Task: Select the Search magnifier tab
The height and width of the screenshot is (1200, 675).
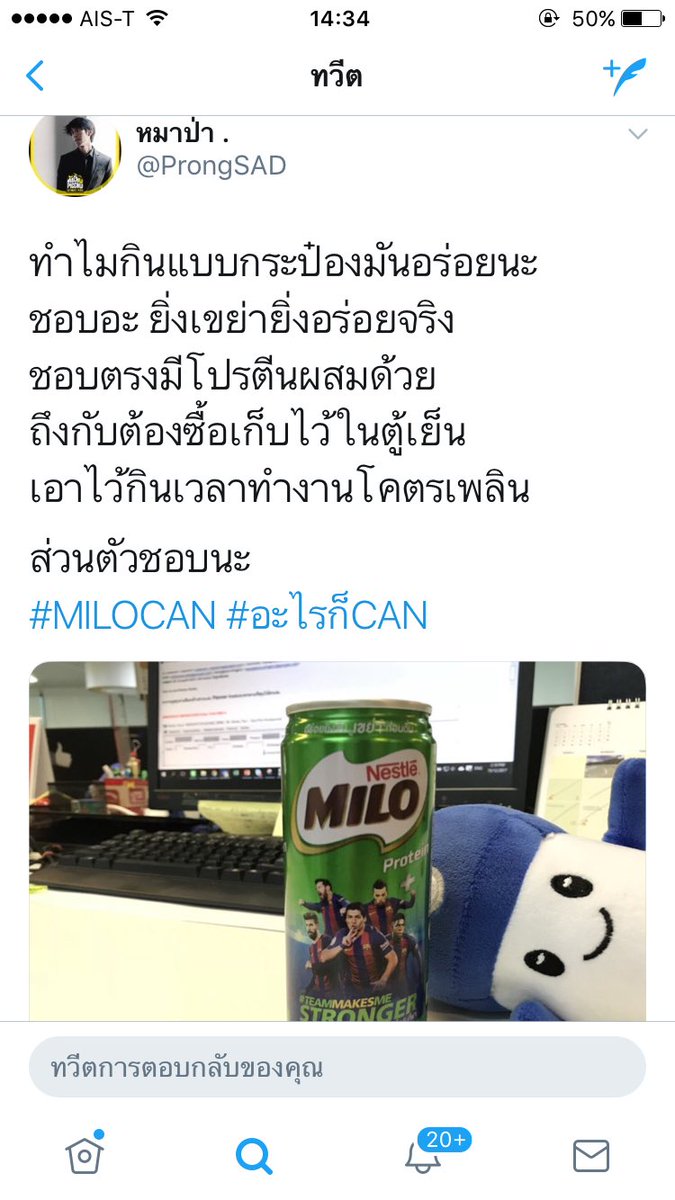Action: click(x=254, y=1156)
